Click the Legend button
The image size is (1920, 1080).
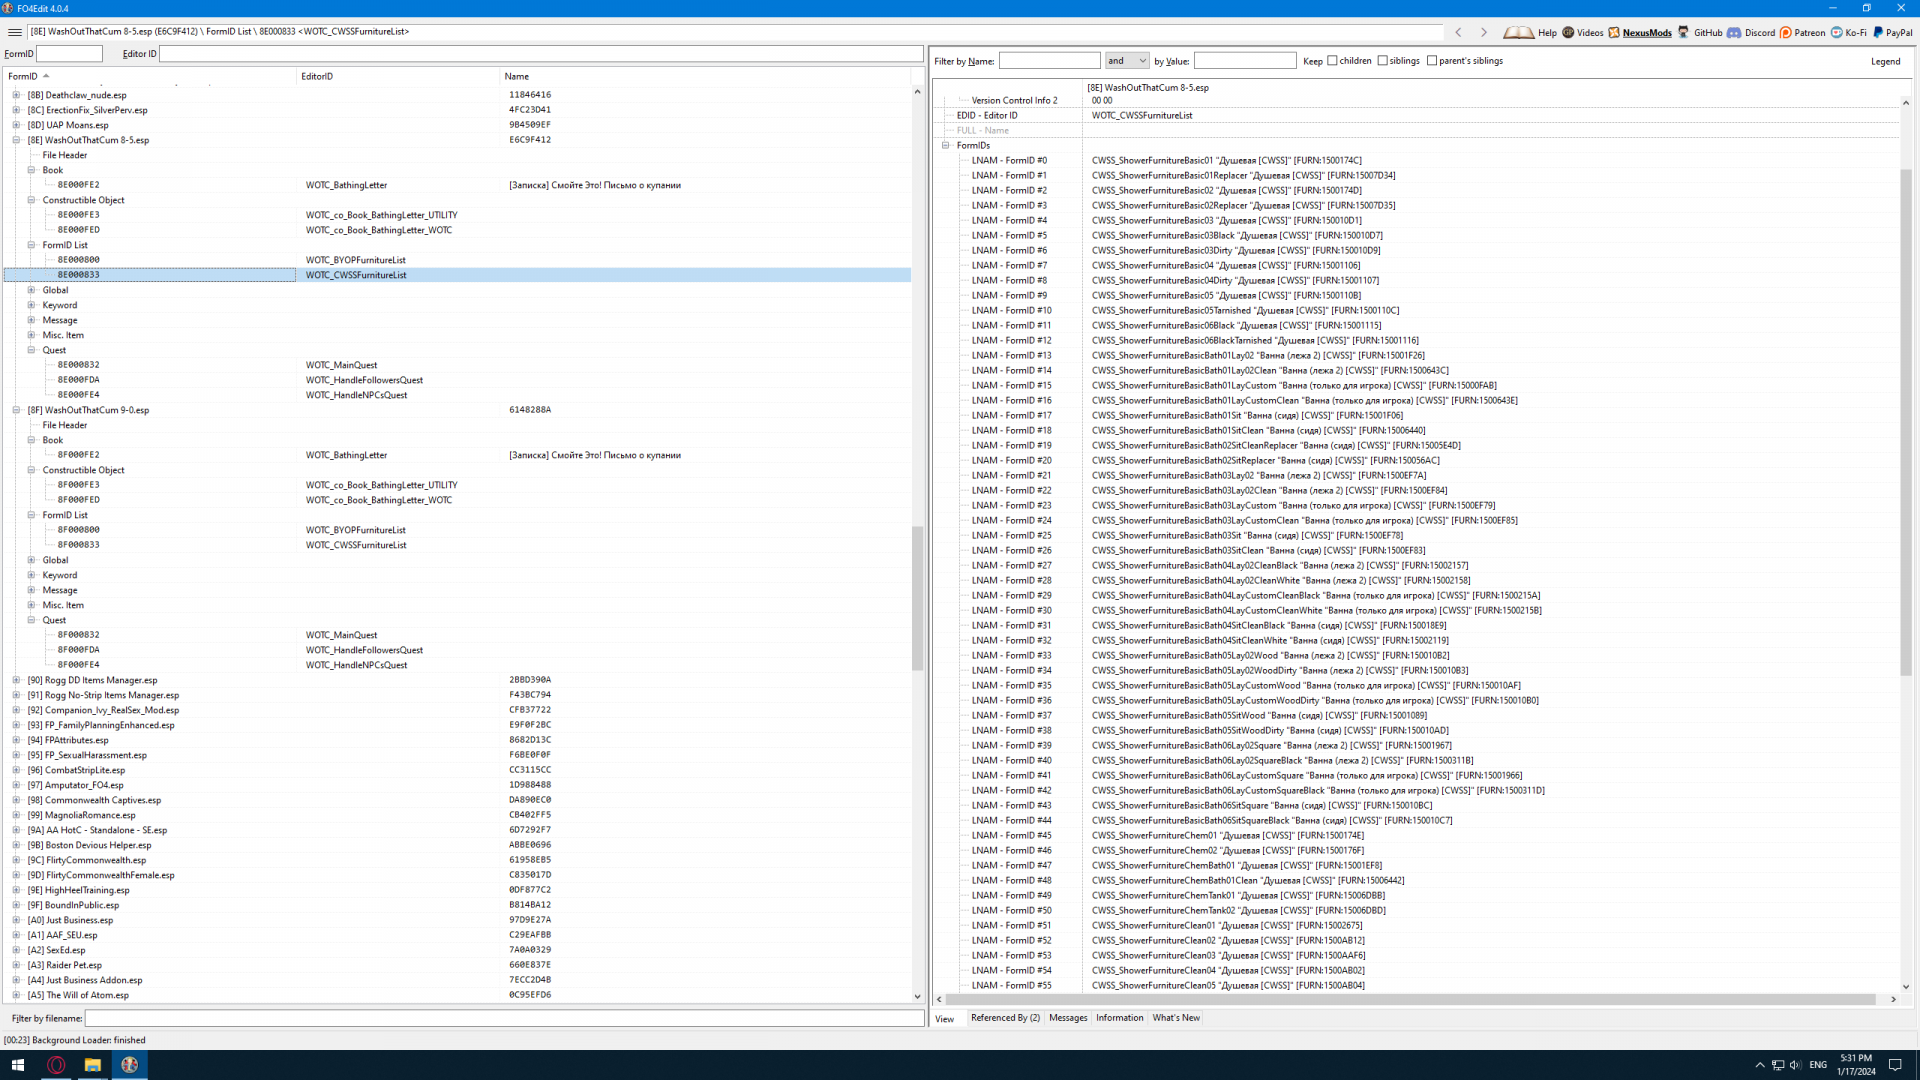(1885, 61)
